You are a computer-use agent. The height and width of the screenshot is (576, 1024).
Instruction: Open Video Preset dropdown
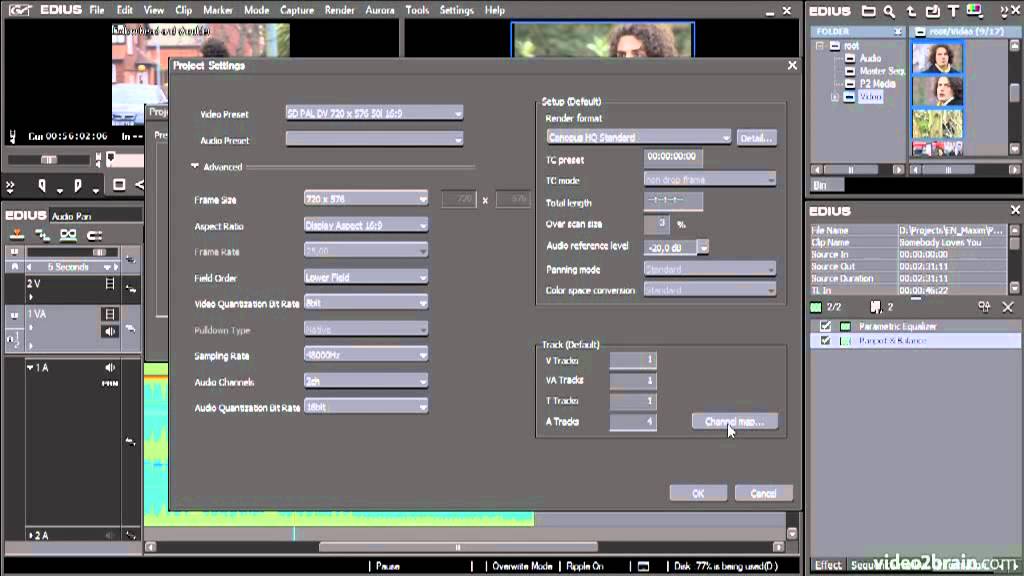coord(374,113)
